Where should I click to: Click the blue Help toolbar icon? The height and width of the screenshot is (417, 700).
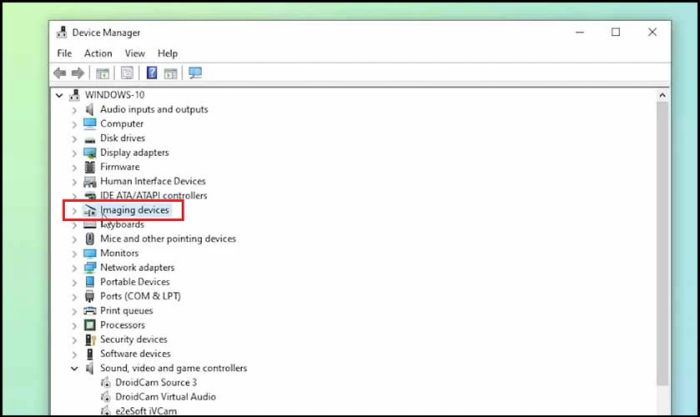pyautogui.click(x=152, y=73)
